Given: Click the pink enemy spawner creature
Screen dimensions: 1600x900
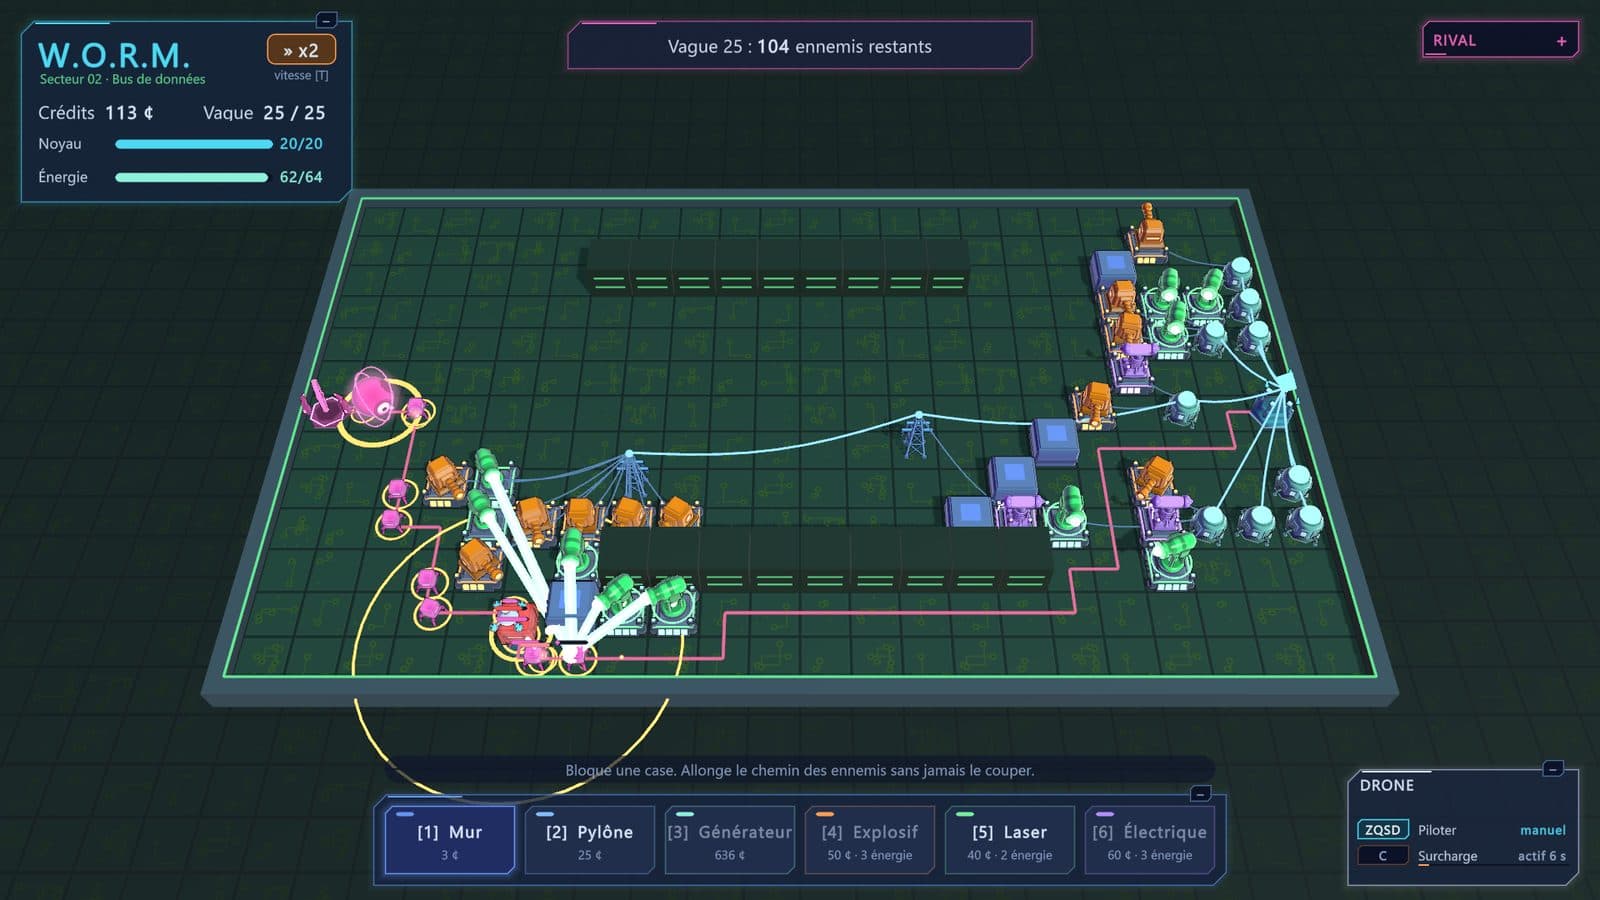Looking at the screenshot, I should click(372, 395).
